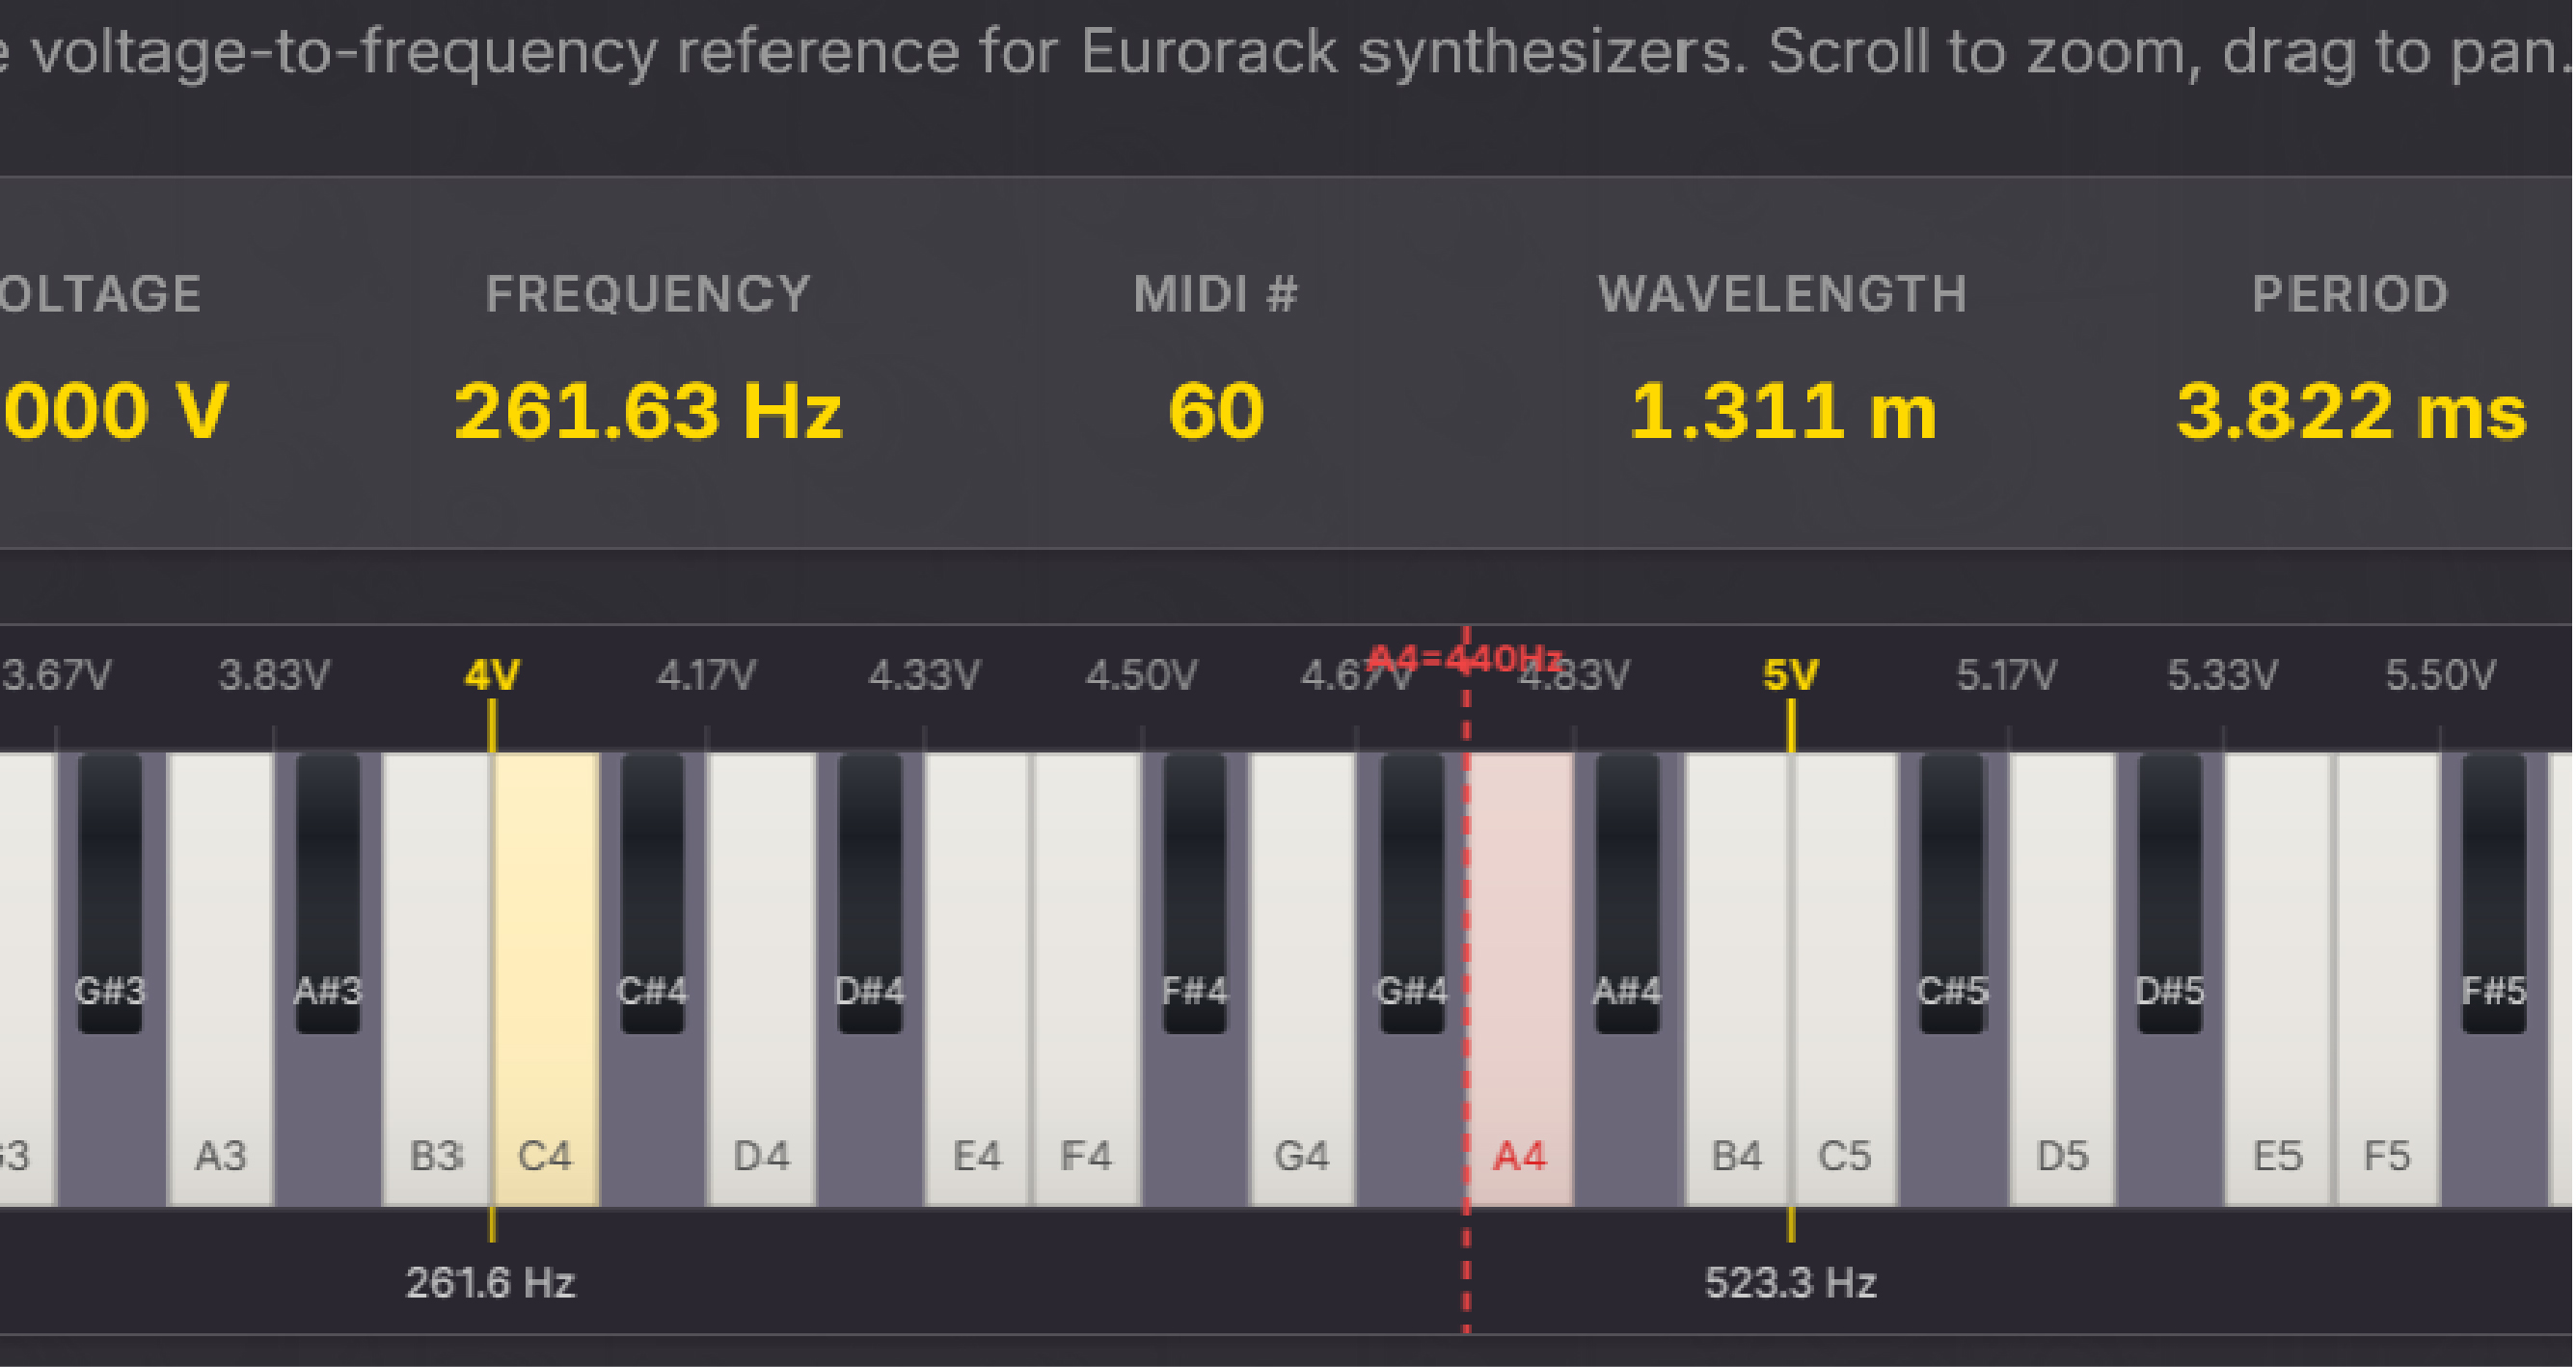Select the 1.311 m wavelength readout

coord(1783,408)
